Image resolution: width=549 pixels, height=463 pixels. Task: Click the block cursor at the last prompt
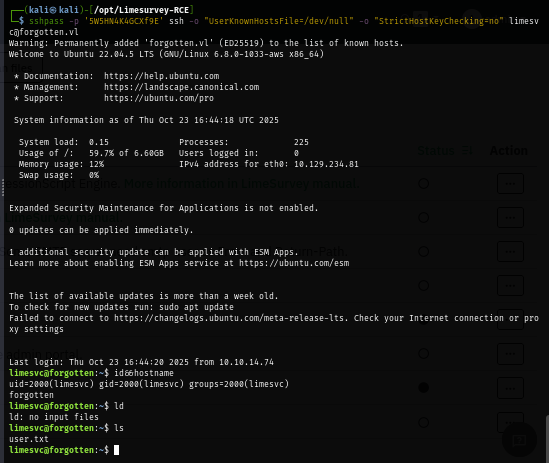click(x=117, y=450)
